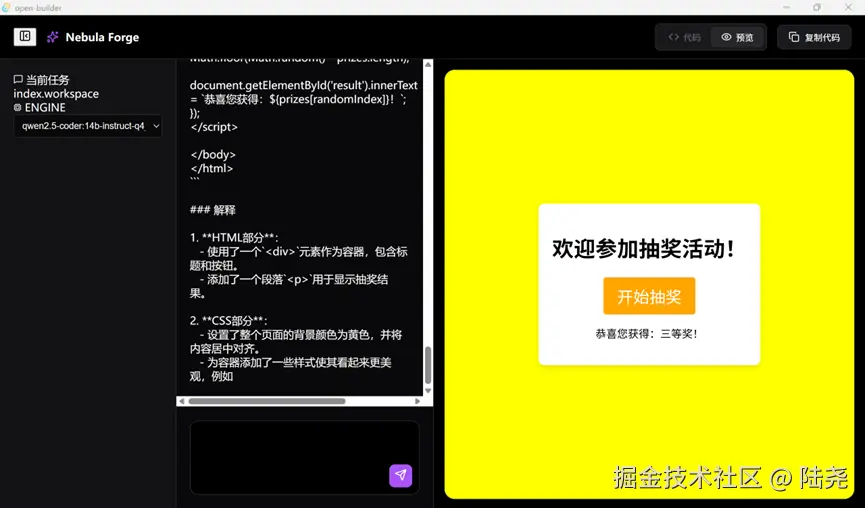Click the 复制代码 copy code button

(814, 38)
